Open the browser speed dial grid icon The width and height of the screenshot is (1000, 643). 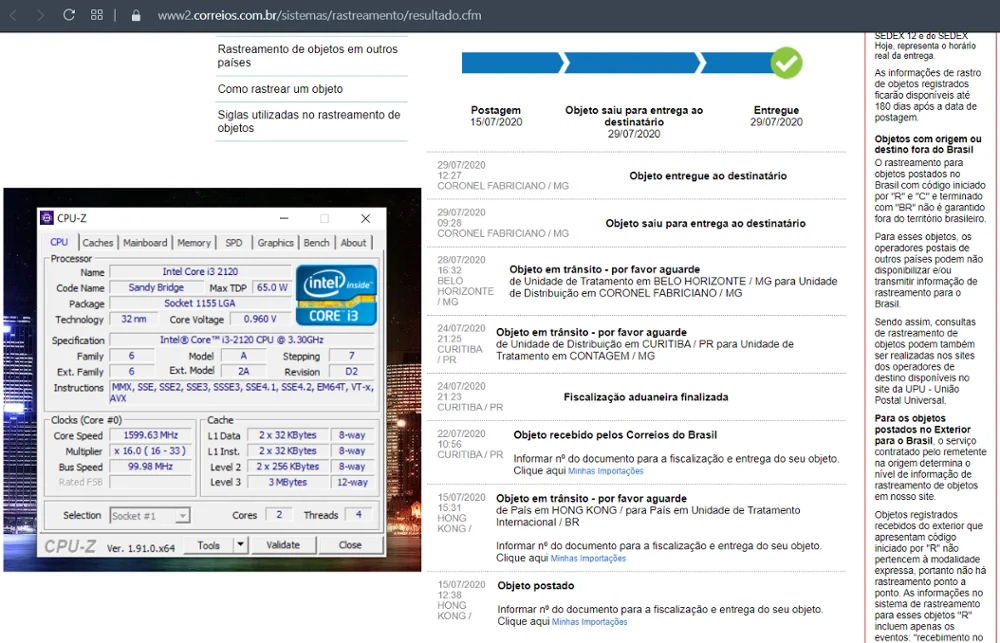click(x=97, y=15)
